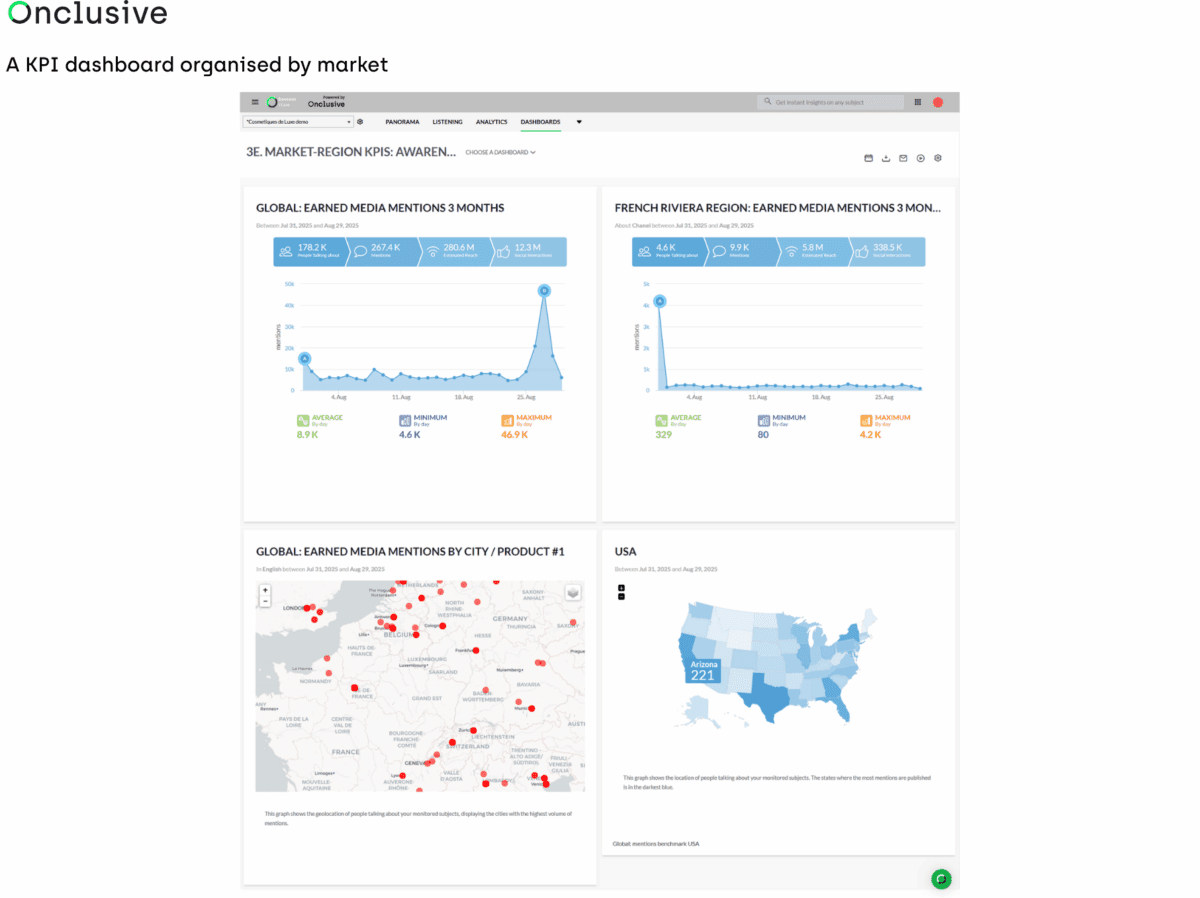The image size is (1200, 898).
Task: Click the layers control on the city map
Action: click(x=572, y=592)
